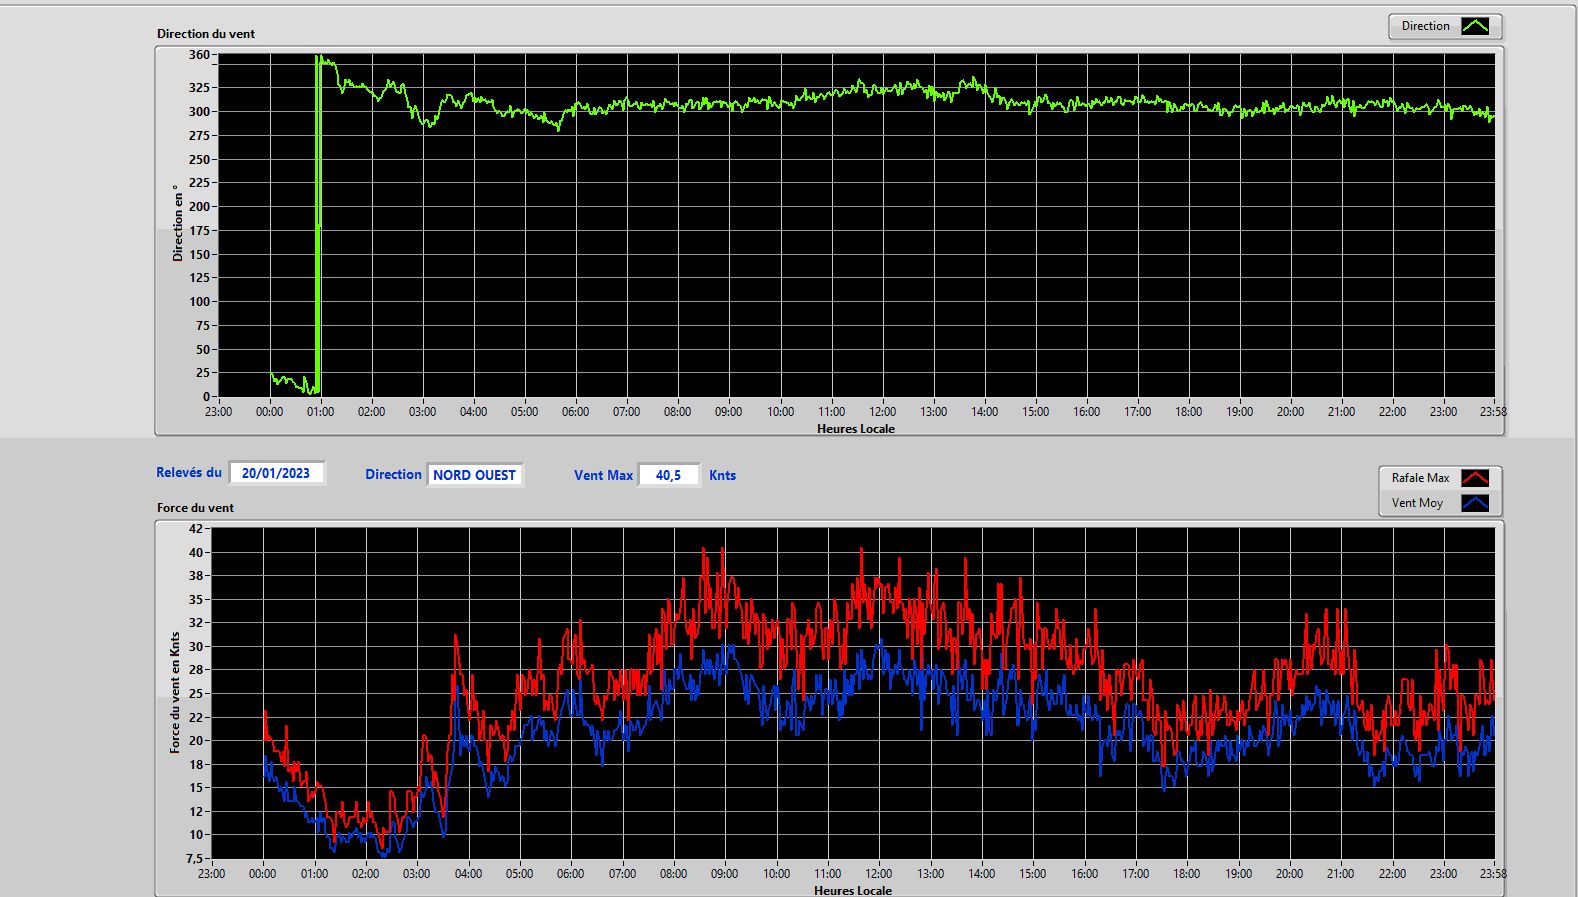Click the 'Force du vent' chart title

click(x=195, y=507)
